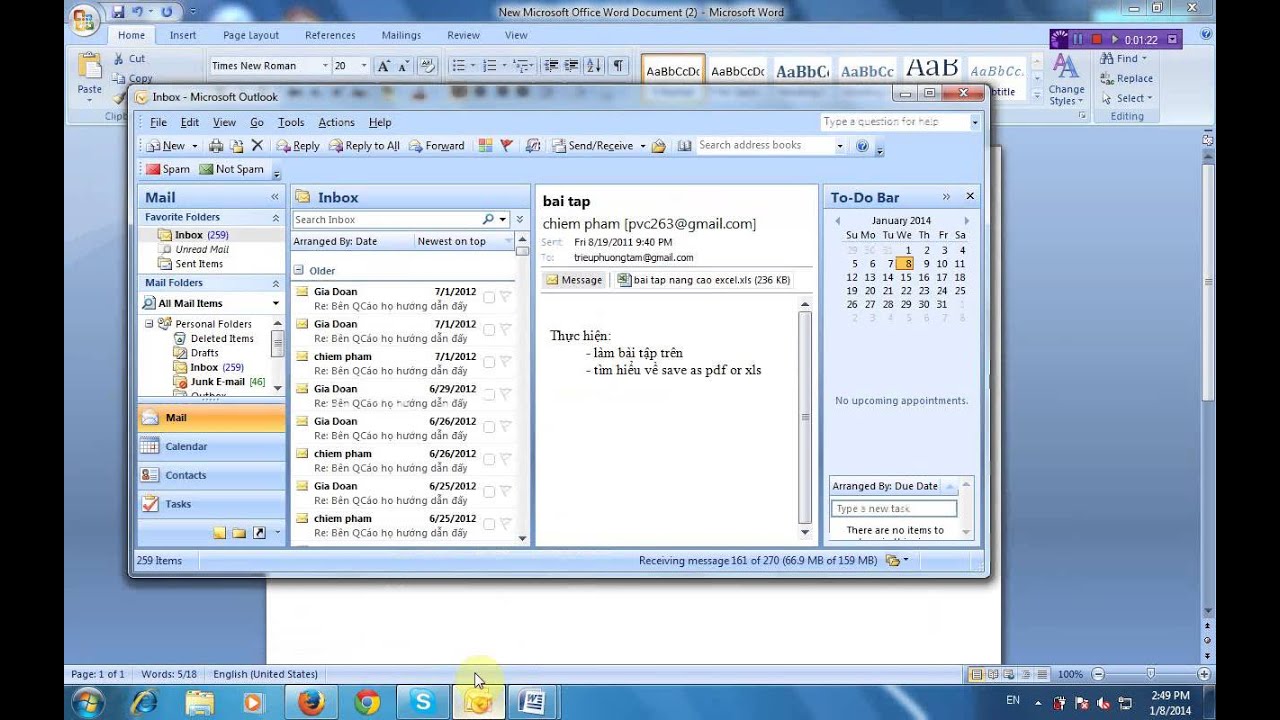Mark message as Not Spam

232,169
